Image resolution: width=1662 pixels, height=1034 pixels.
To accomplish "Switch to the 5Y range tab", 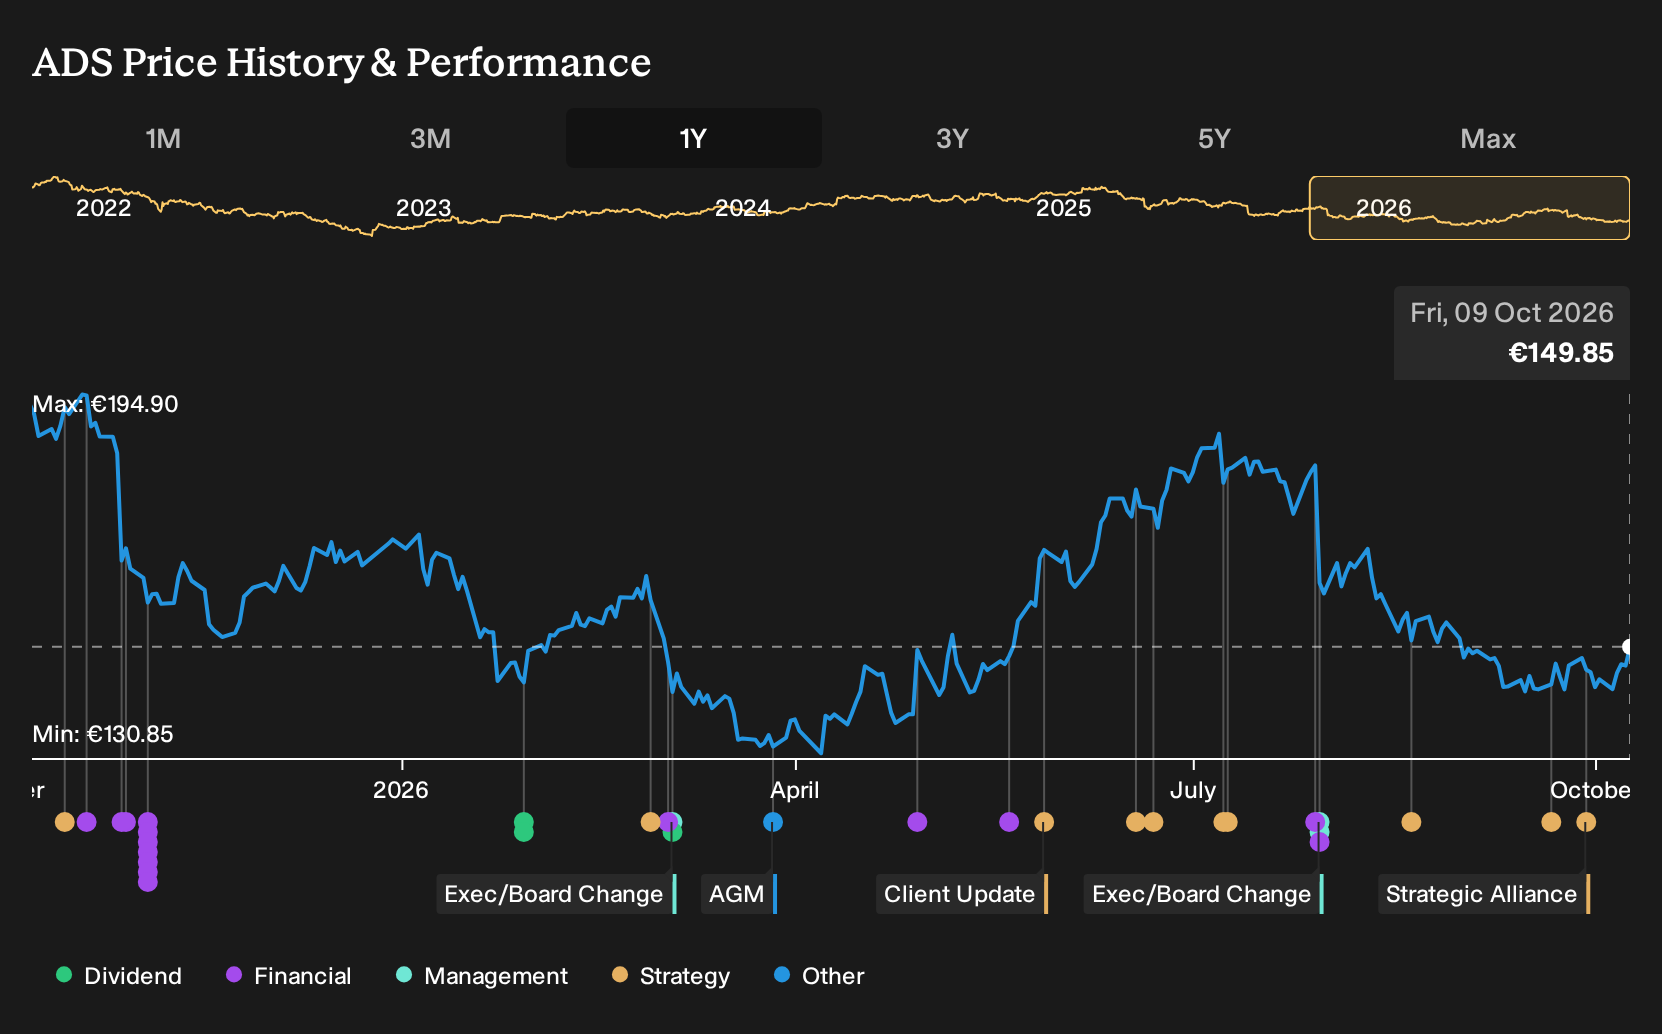I will point(1214,138).
